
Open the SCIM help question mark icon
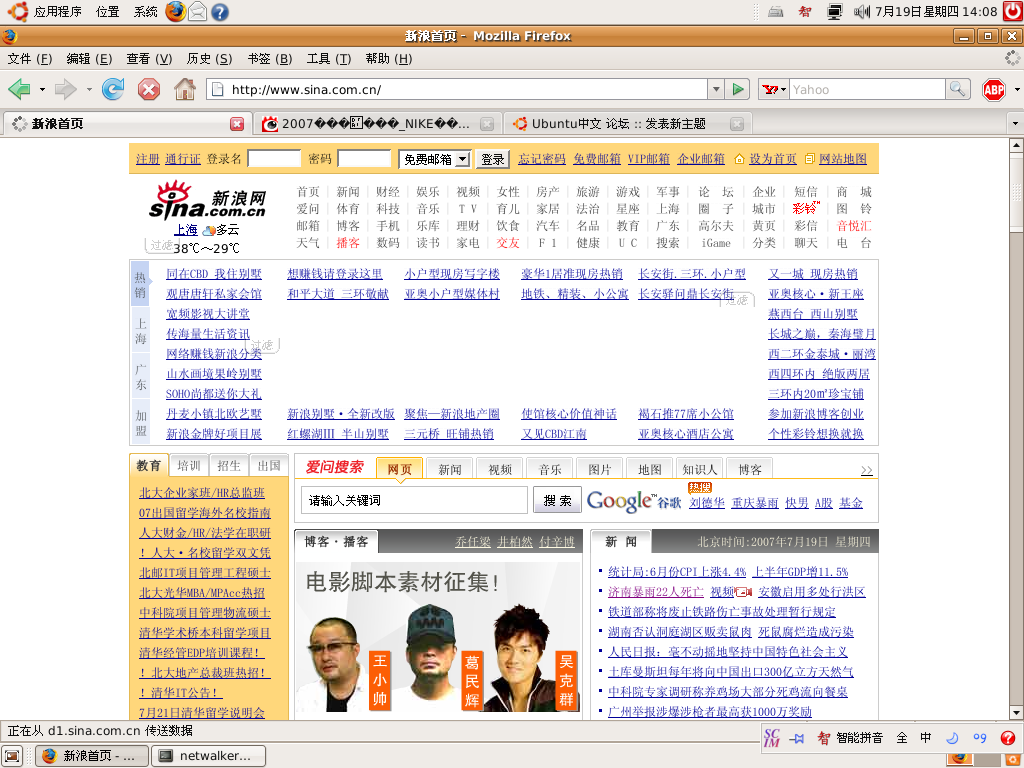pyautogui.click(x=1008, y=738)
